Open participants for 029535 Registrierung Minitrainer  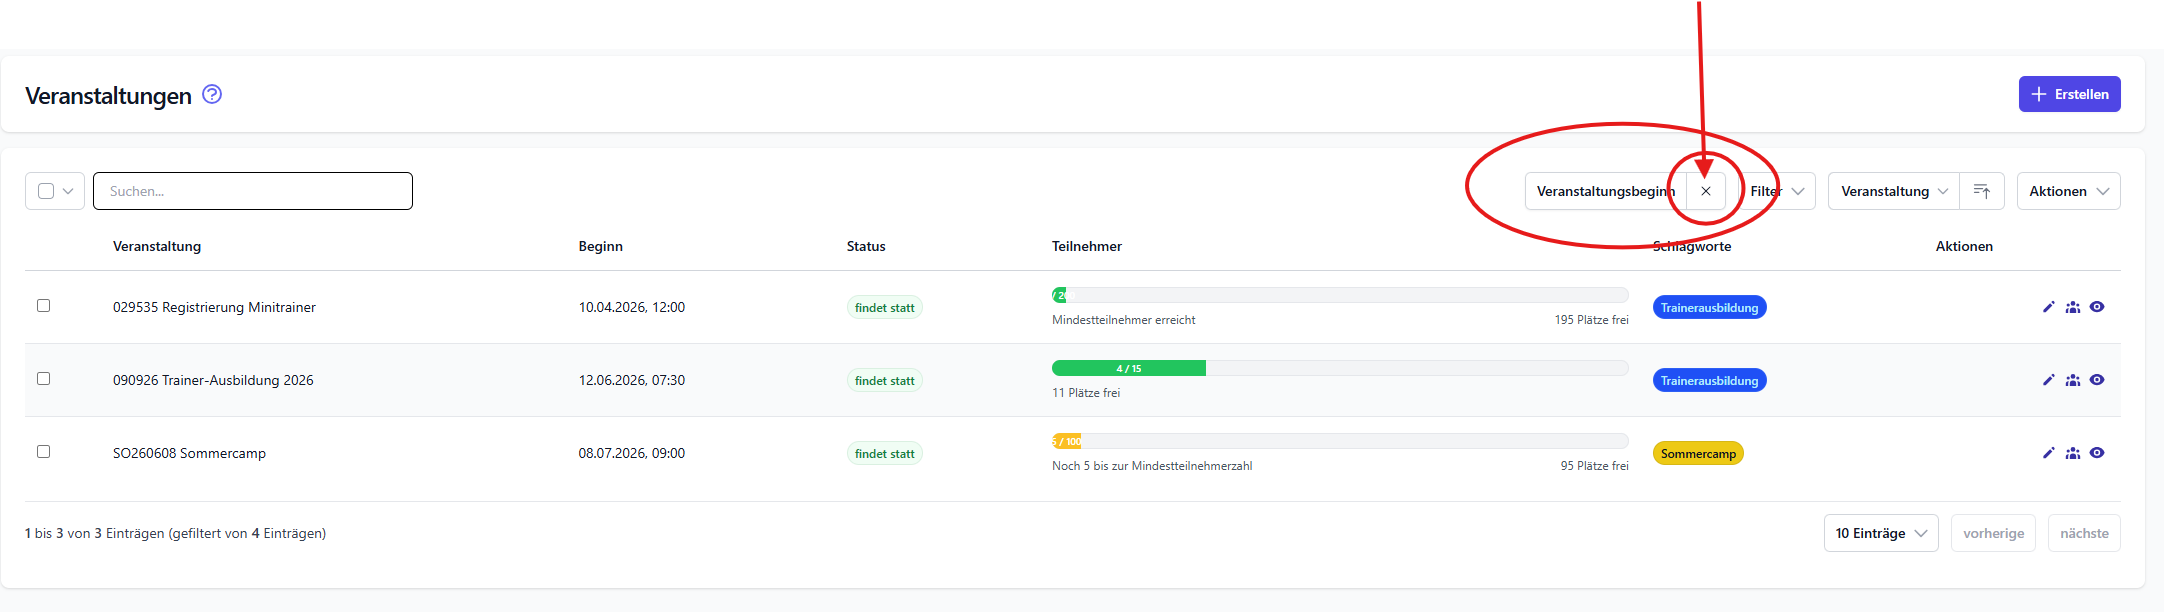[2073, 307]
